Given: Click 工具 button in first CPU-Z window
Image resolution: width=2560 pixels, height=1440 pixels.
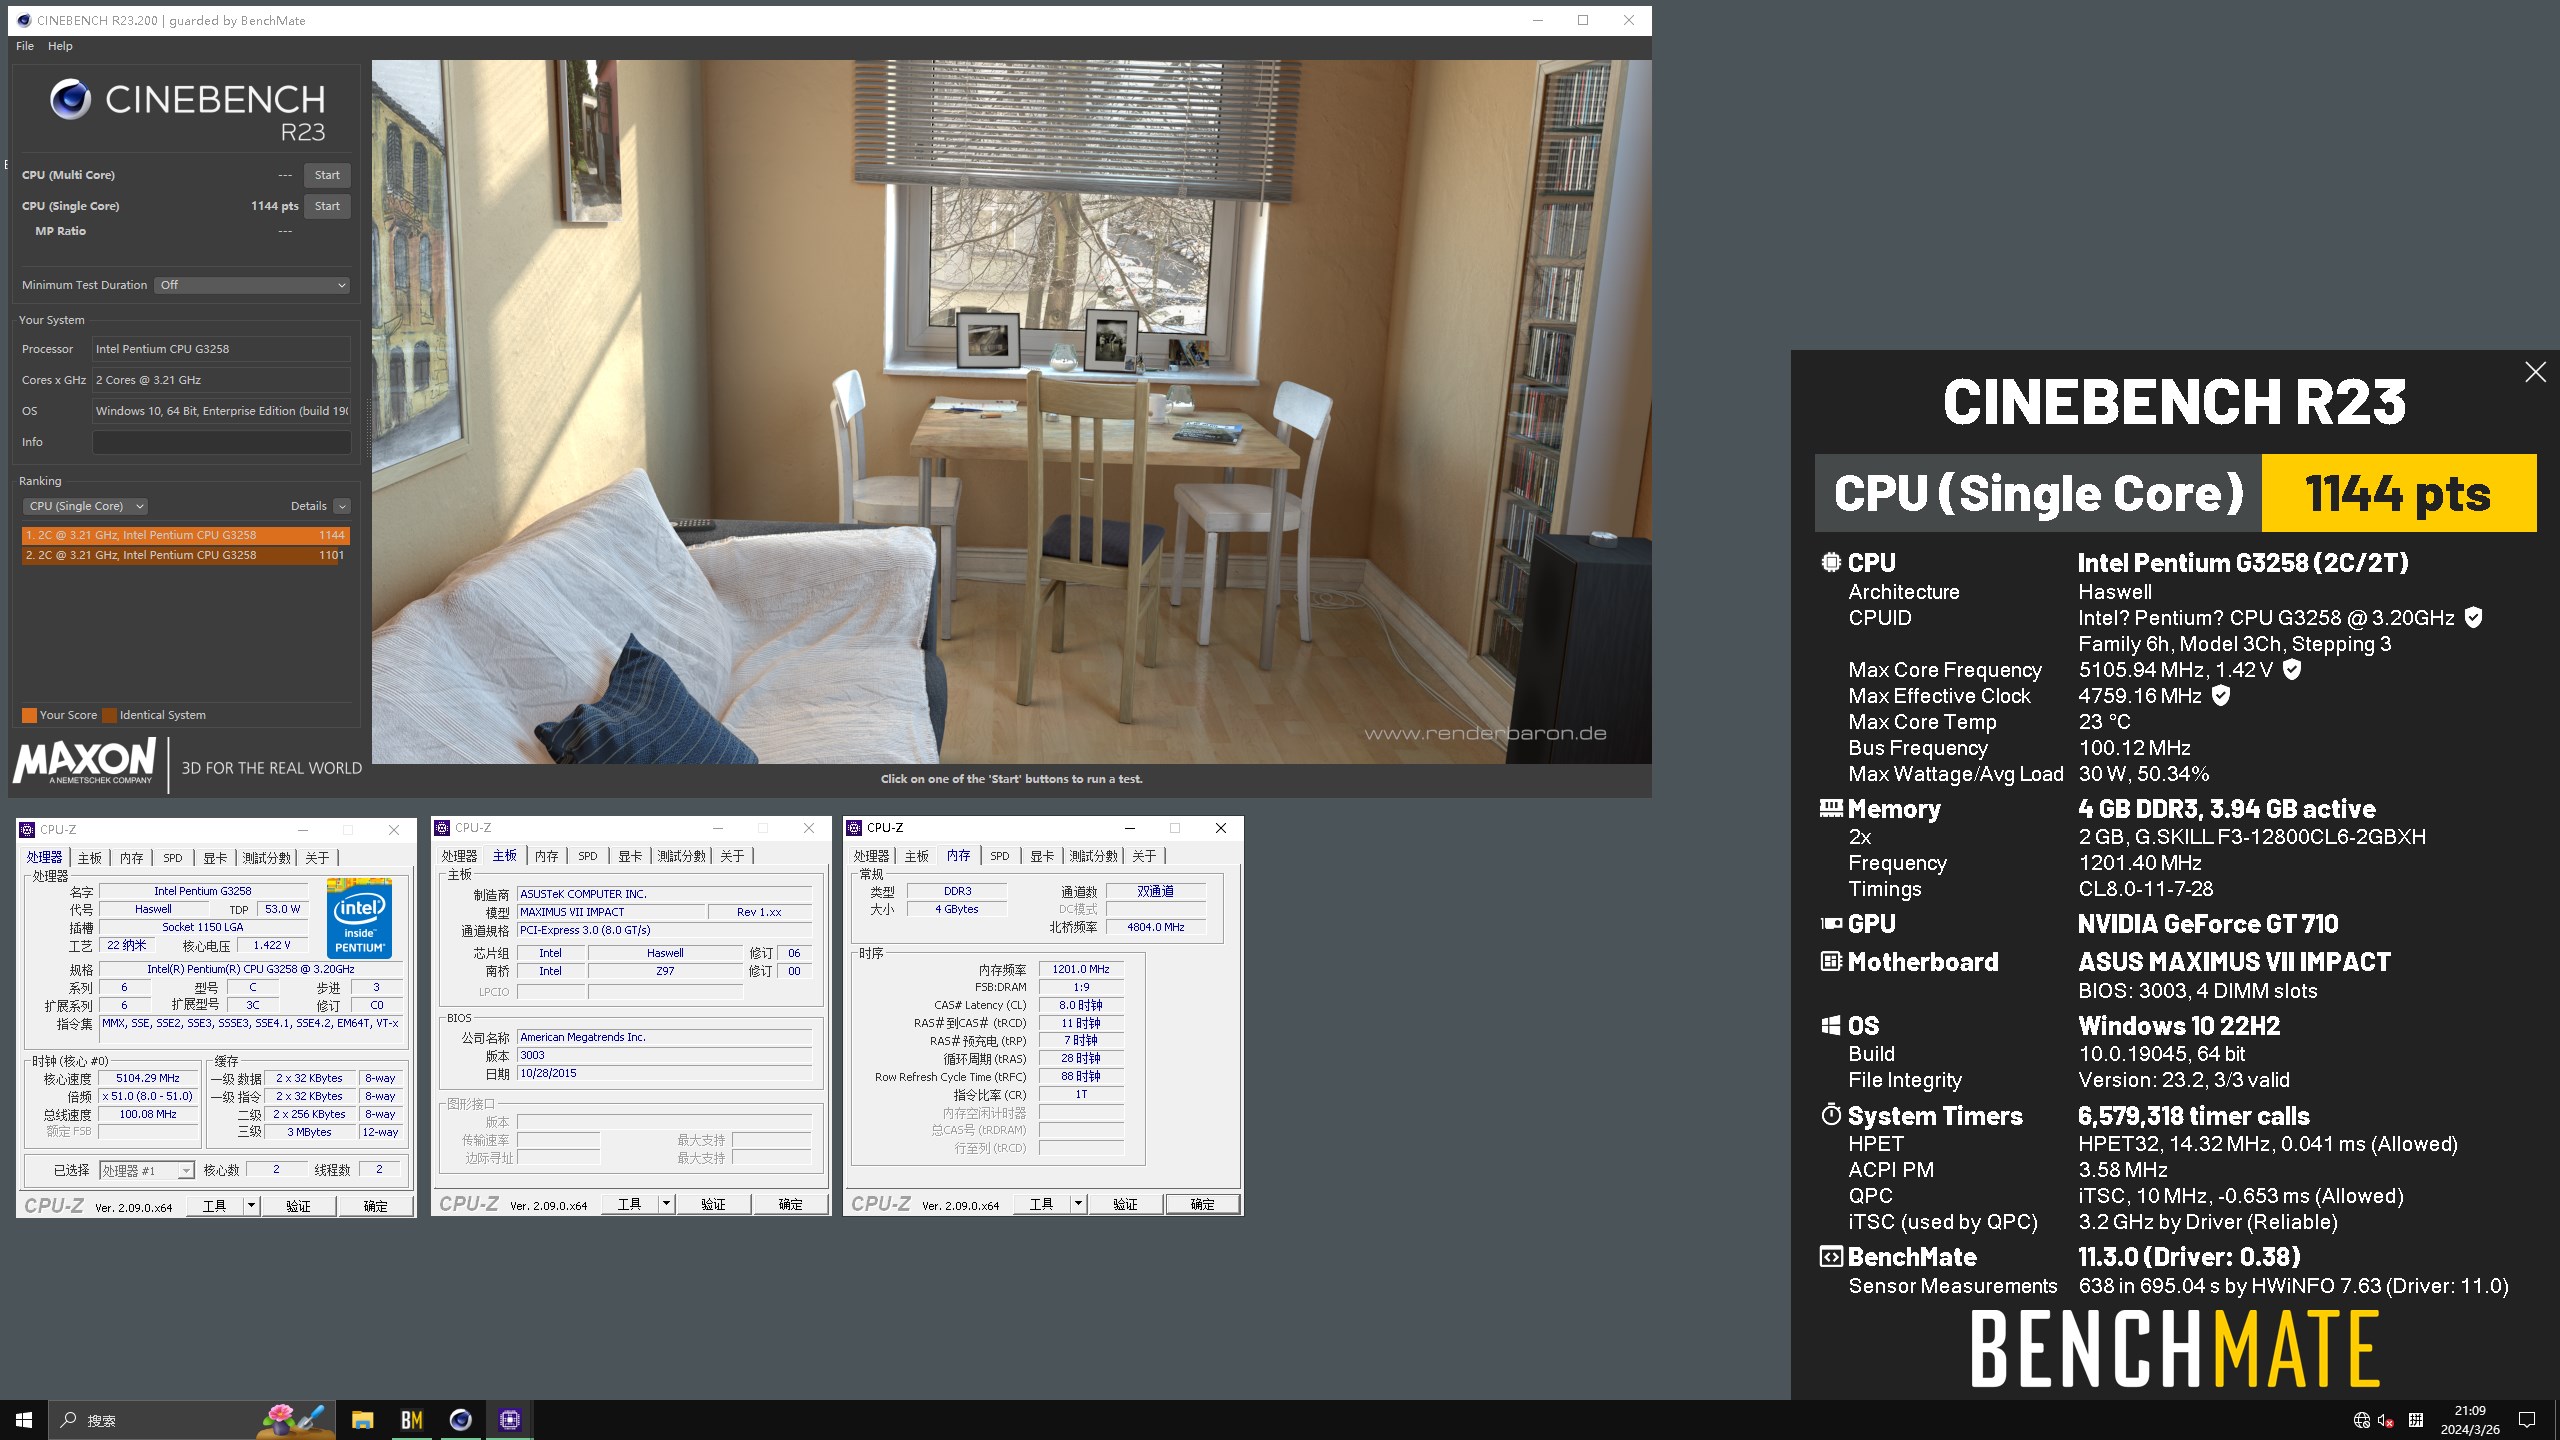Looking at the screenshot, I should click(214, 1206).
